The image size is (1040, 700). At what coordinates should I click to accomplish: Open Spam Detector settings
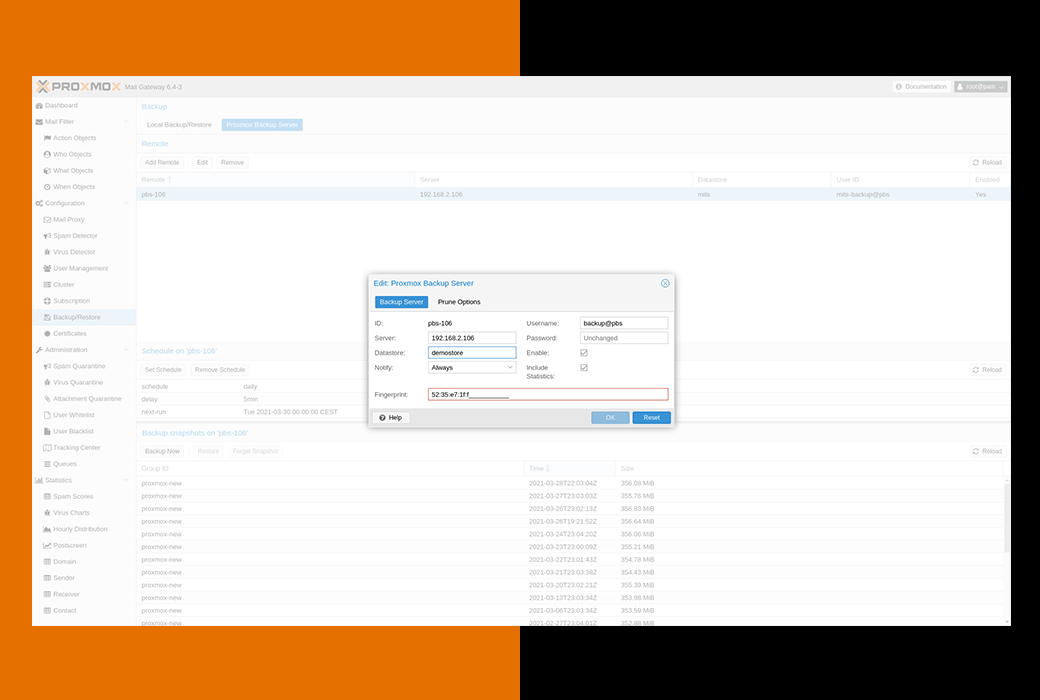[75, 236]
